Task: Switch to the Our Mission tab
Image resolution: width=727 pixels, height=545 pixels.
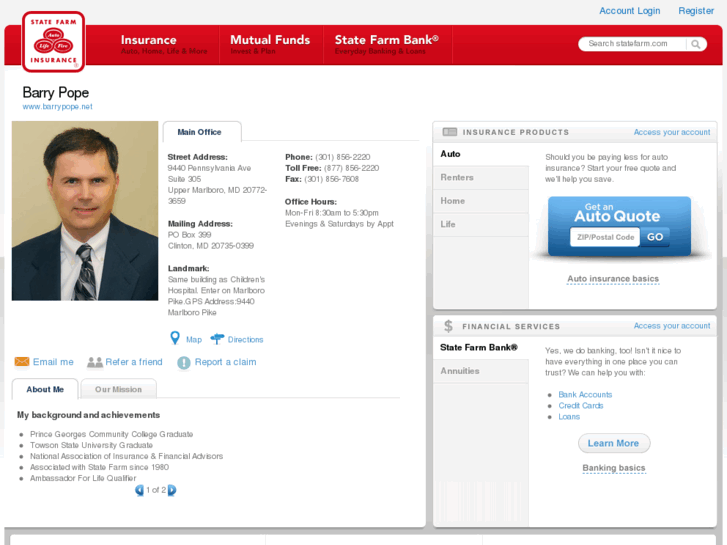Action: pyautogui.click(x=118, y=389)
